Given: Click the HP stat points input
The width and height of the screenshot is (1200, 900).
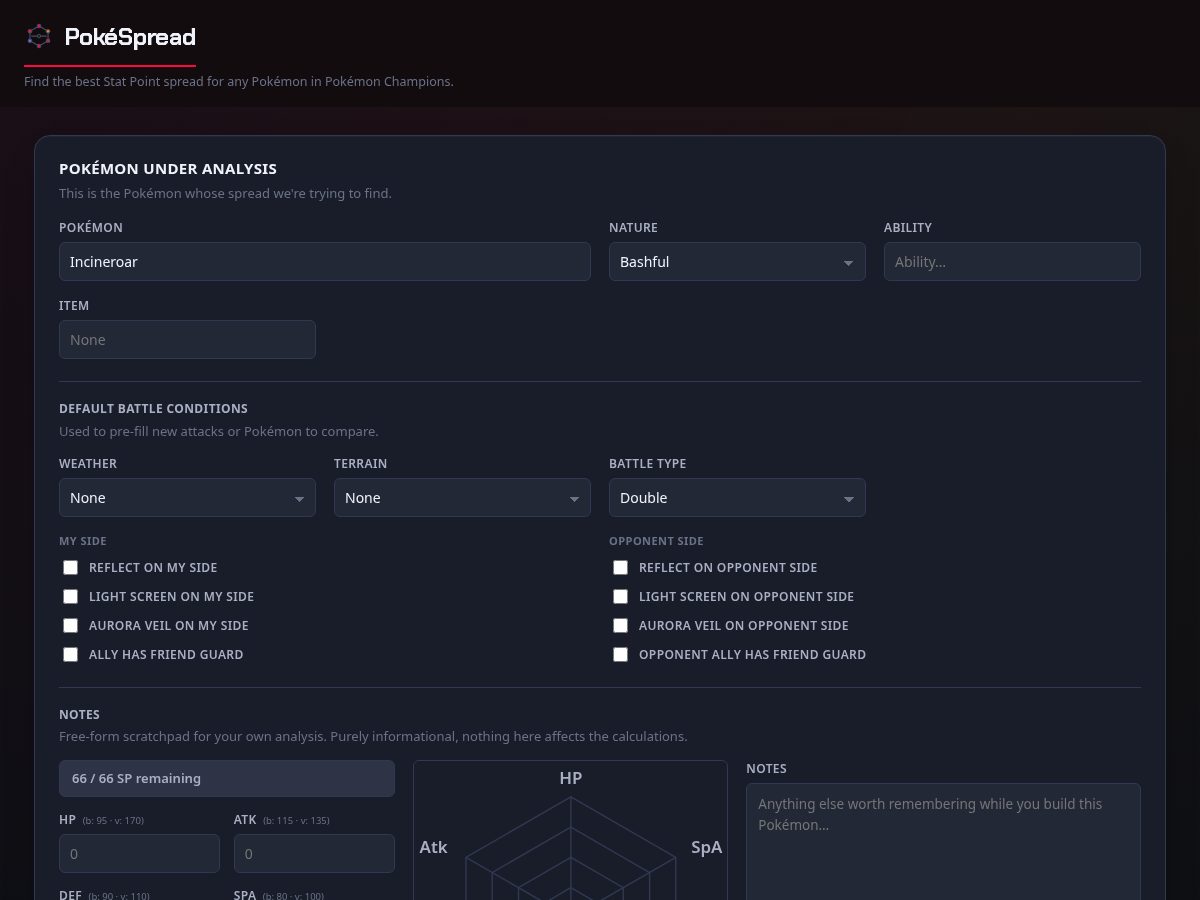Looking at the screenshot, I should [x=139, y=854].
